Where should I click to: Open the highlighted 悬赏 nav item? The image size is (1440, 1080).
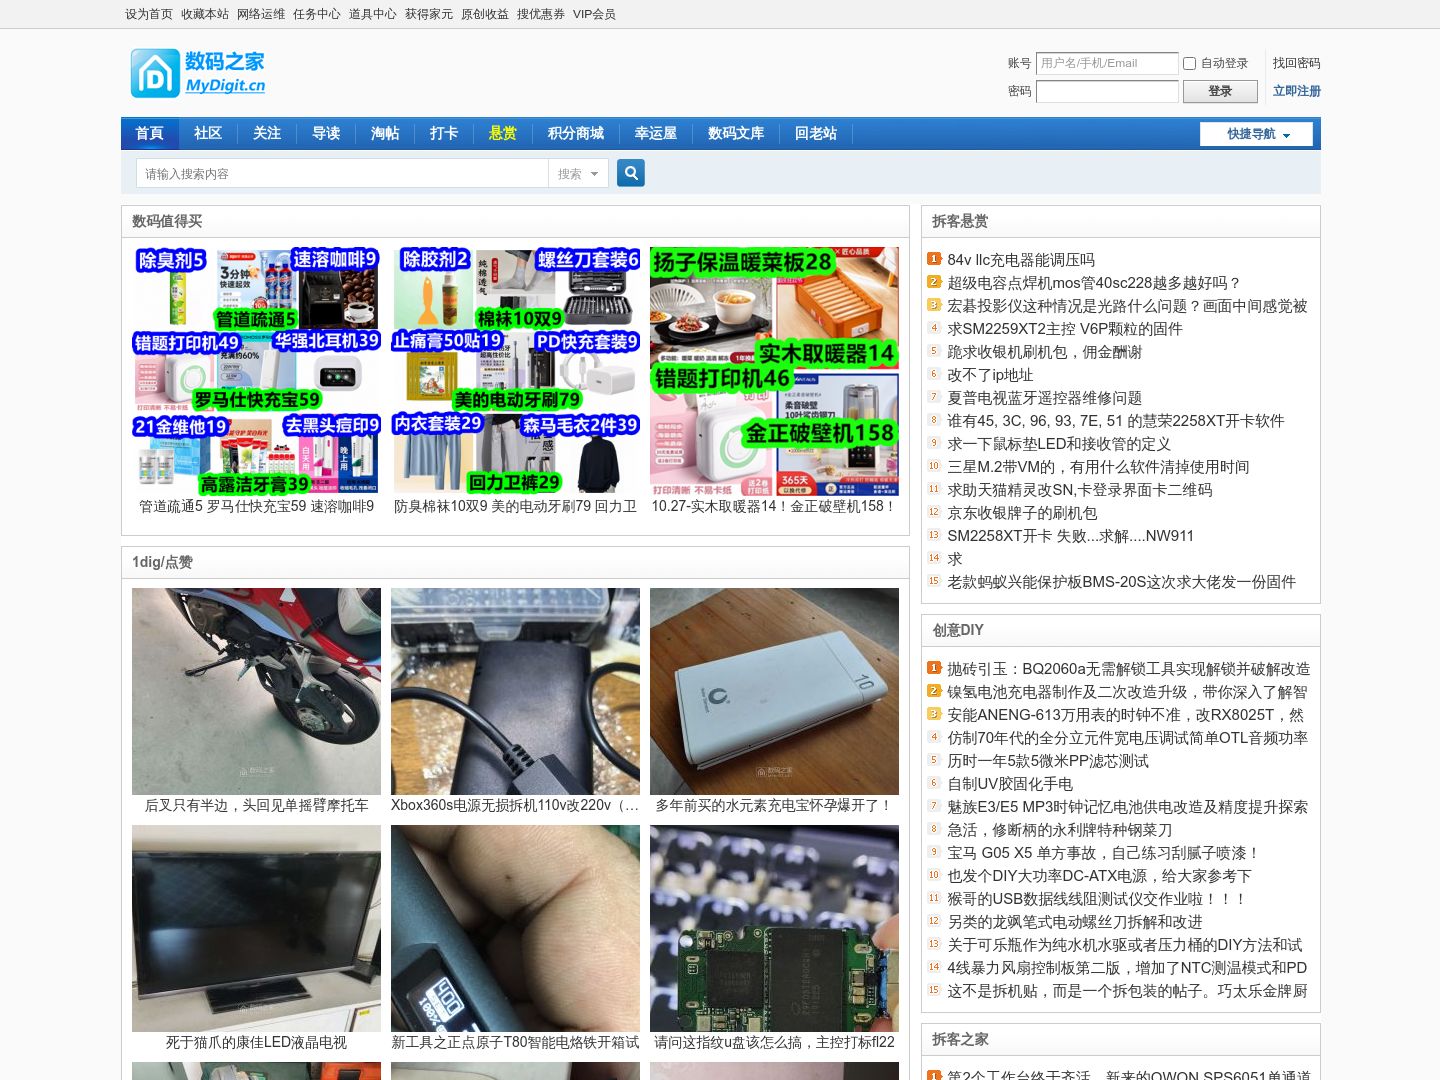503,133
